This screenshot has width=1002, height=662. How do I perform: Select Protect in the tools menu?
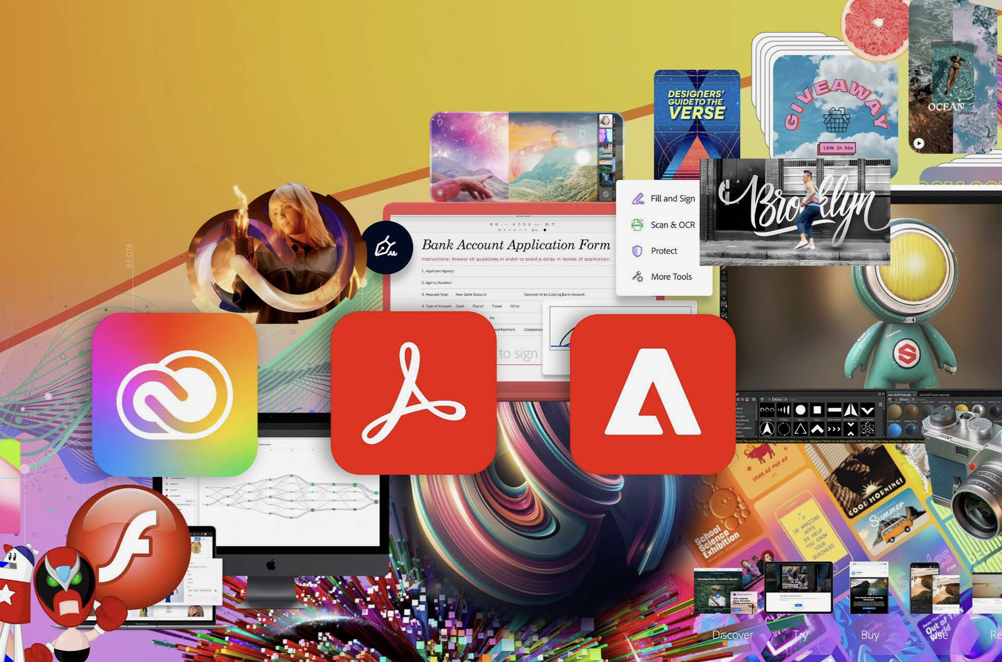(664, 251)
